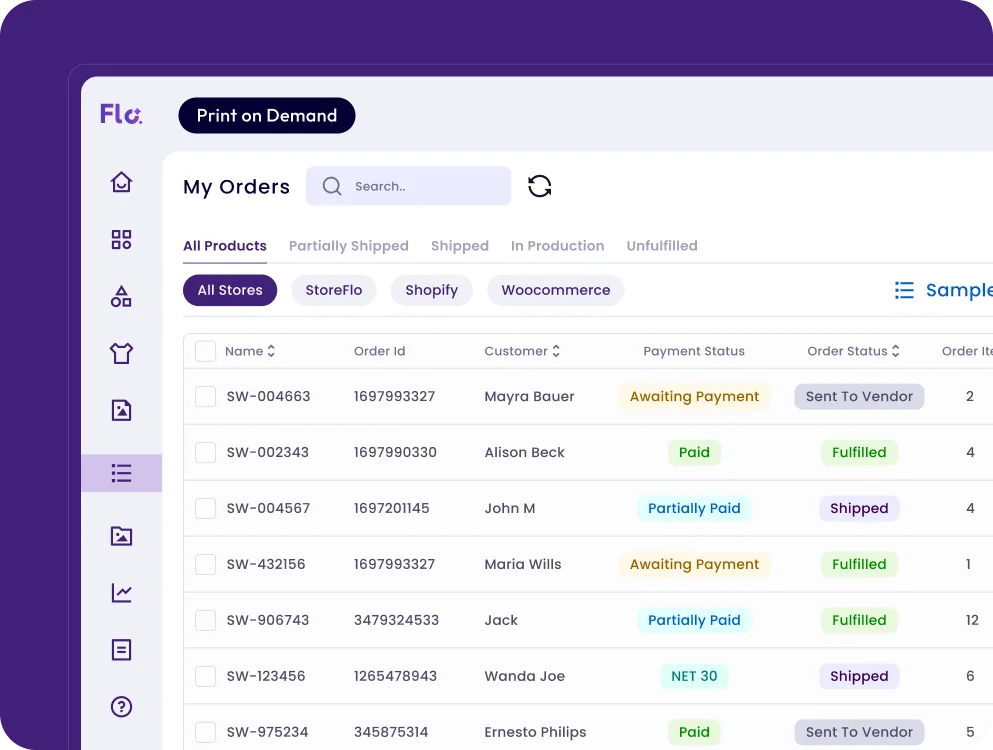Click Partially Paid badge for John M
This screenshot has height=750, width=993.
click(x=694, y=508)
